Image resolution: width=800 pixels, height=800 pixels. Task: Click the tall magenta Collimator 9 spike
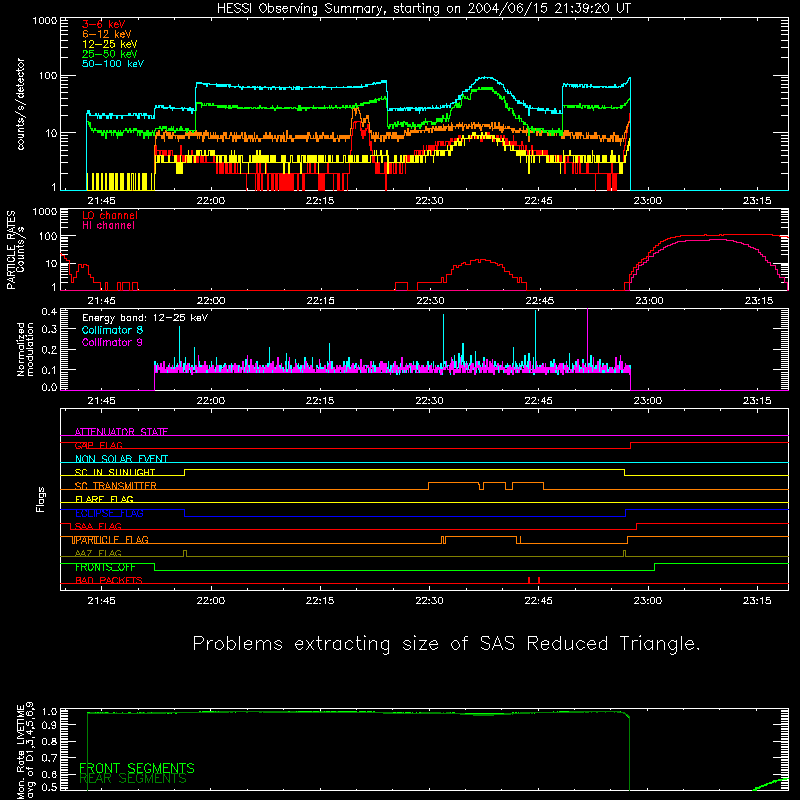tap(588, 337)
